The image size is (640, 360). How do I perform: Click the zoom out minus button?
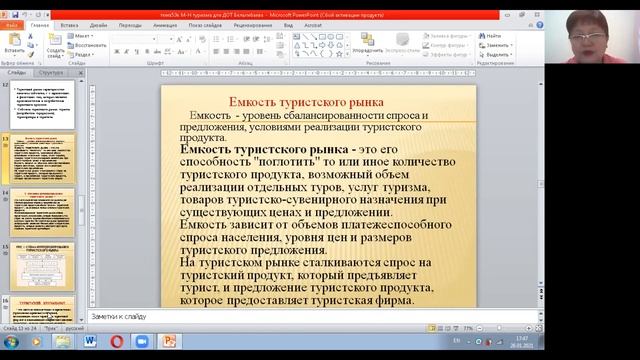(480, 328)
